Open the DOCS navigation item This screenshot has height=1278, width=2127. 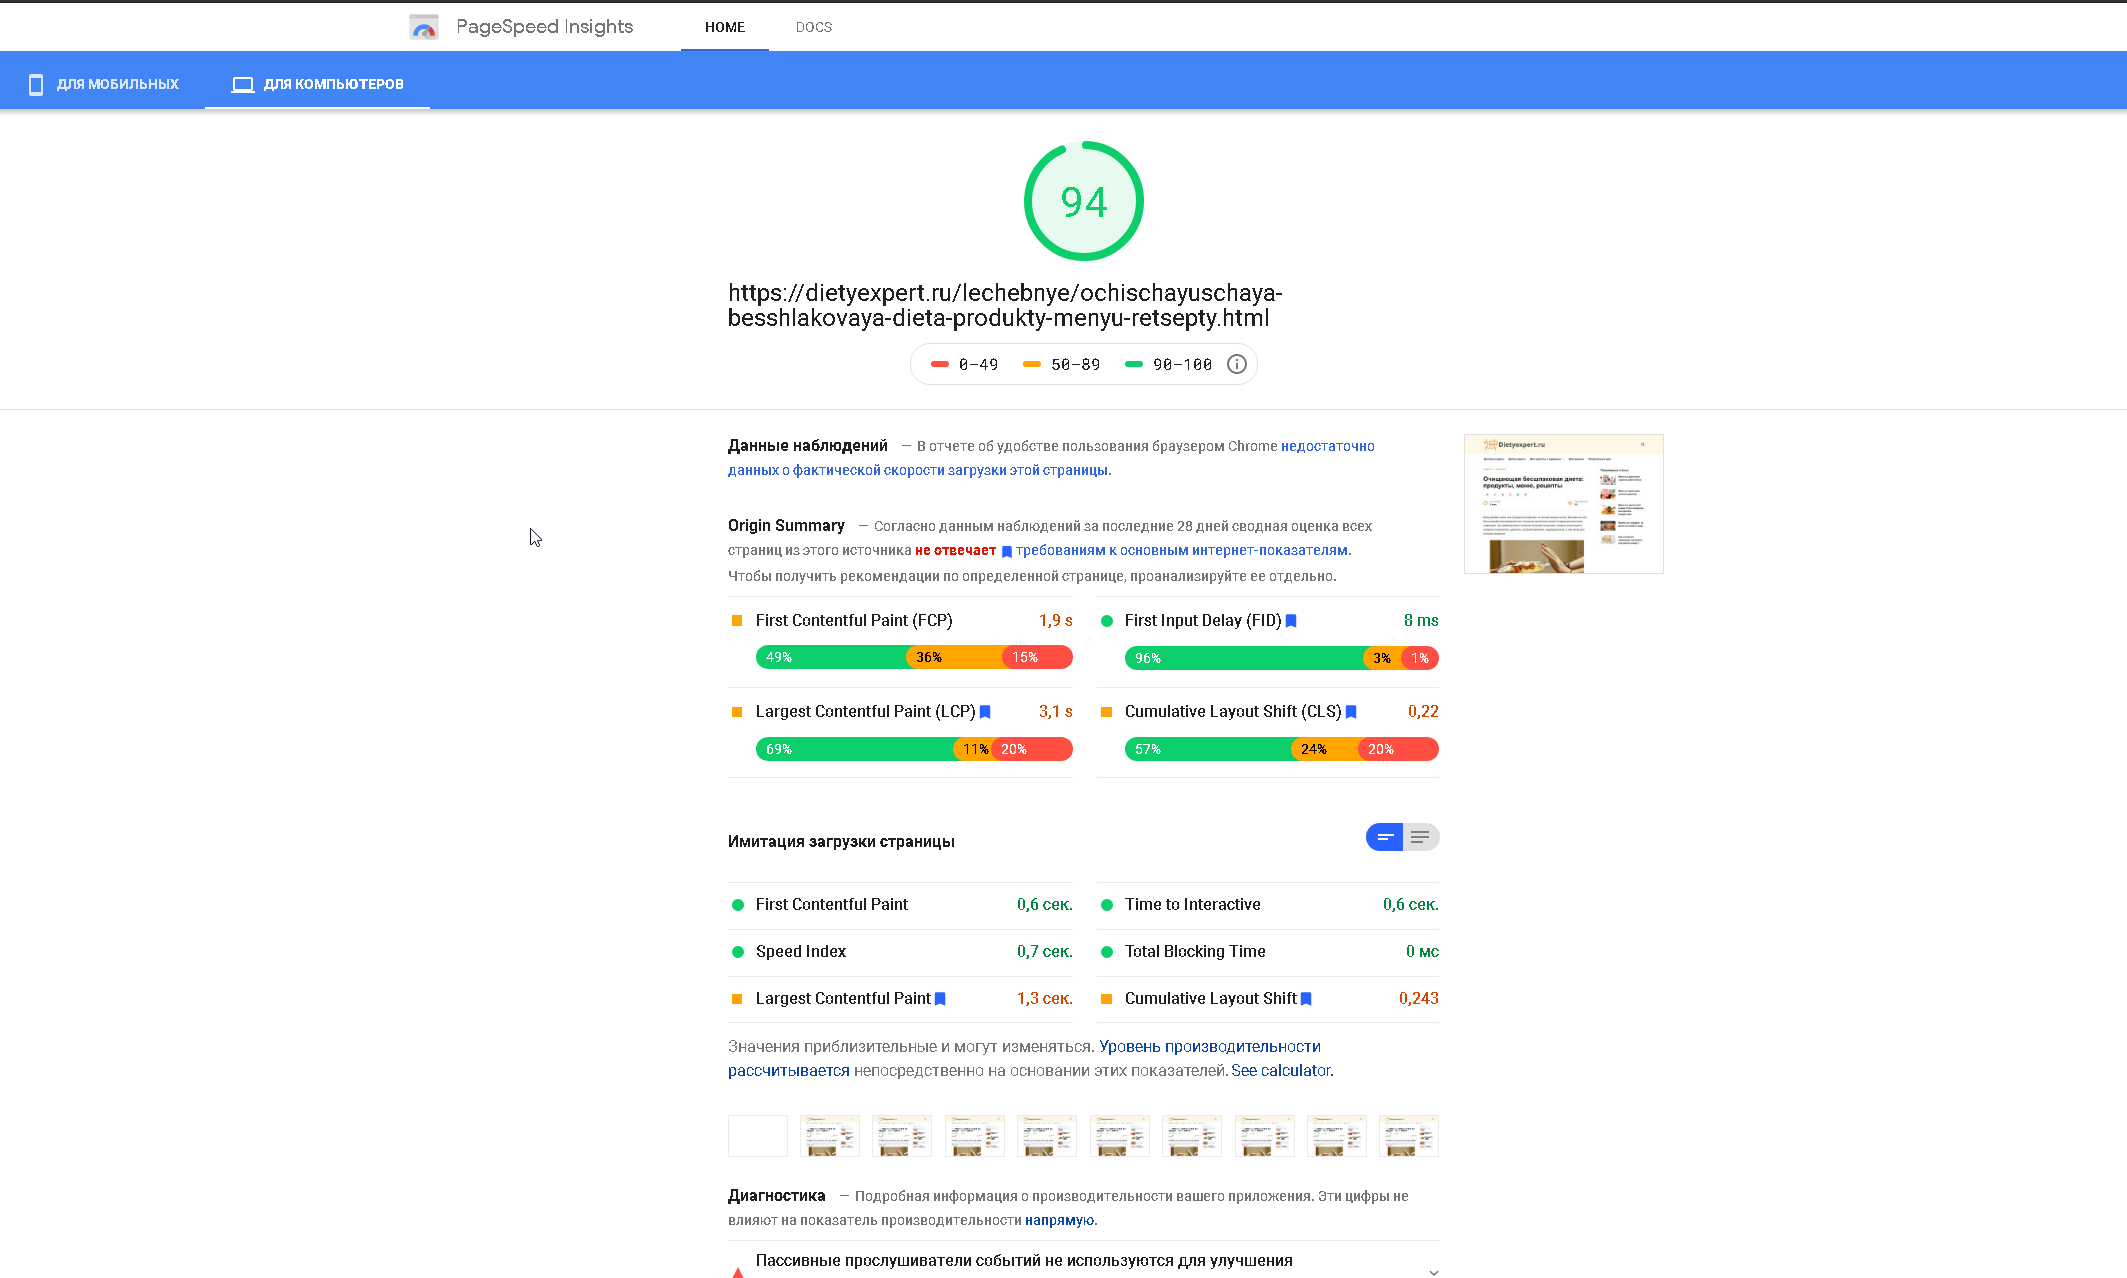tap(813, 27)
